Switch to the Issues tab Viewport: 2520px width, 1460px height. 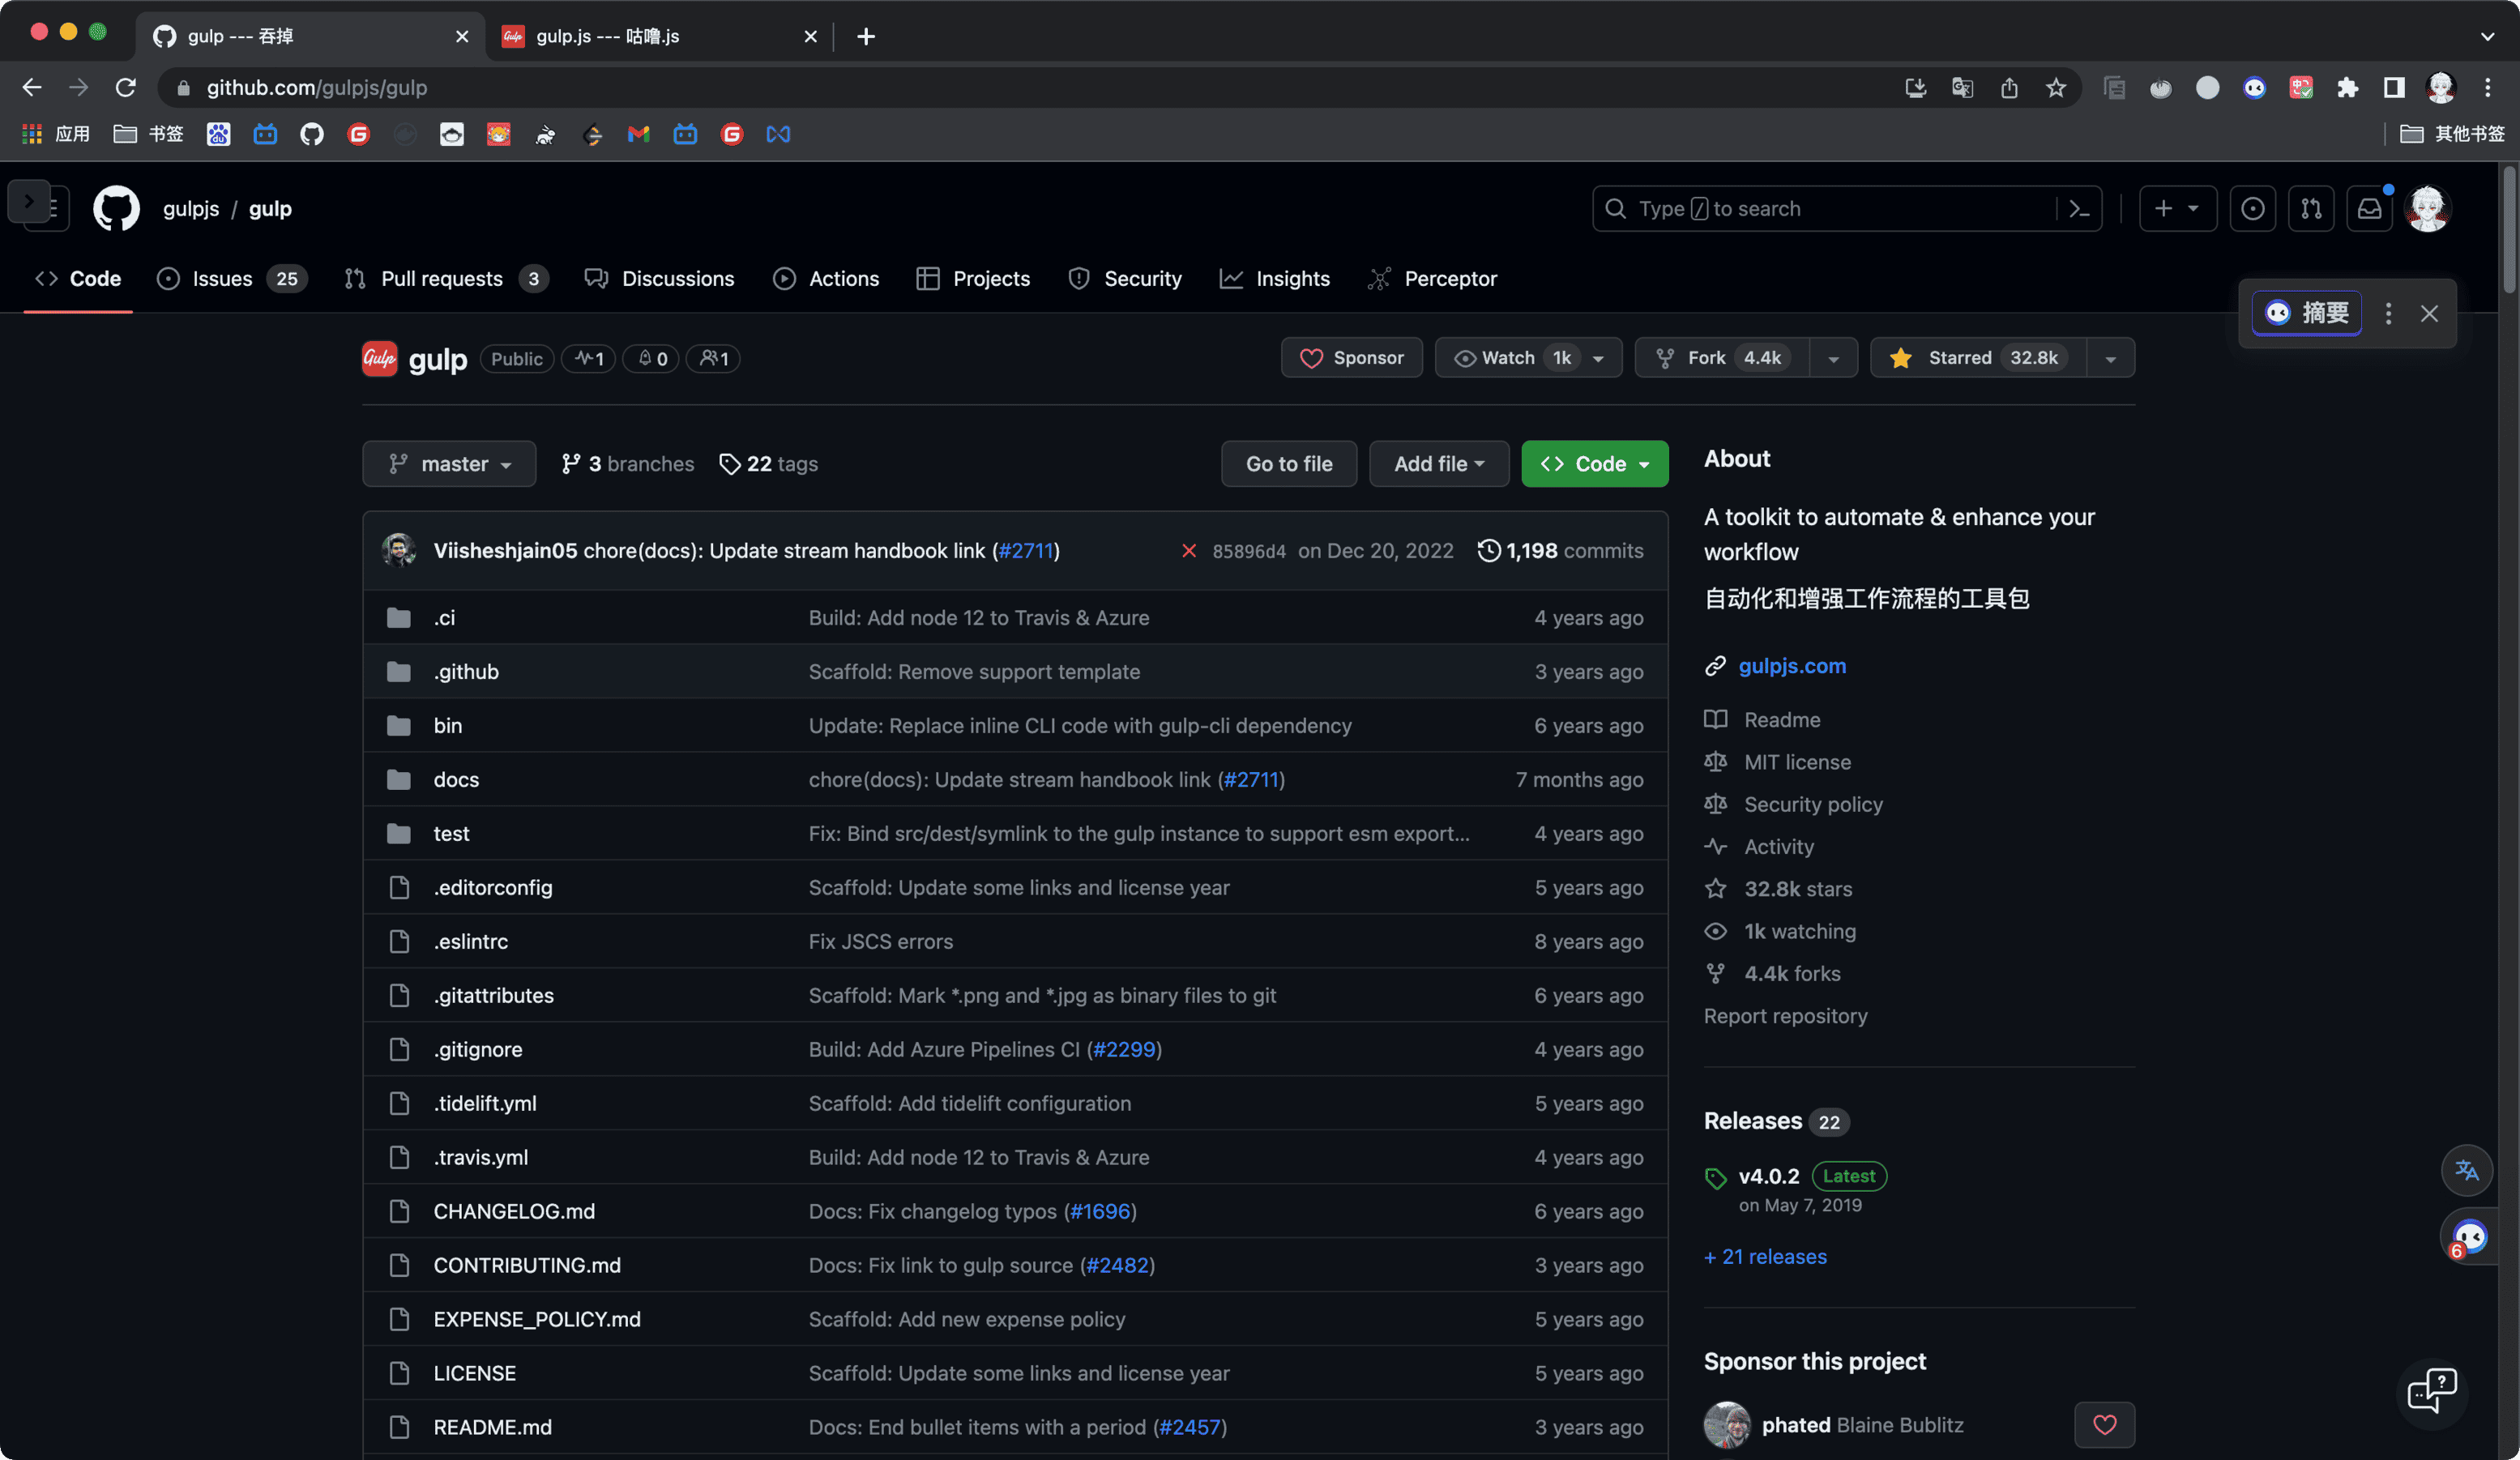click(222, 279)
